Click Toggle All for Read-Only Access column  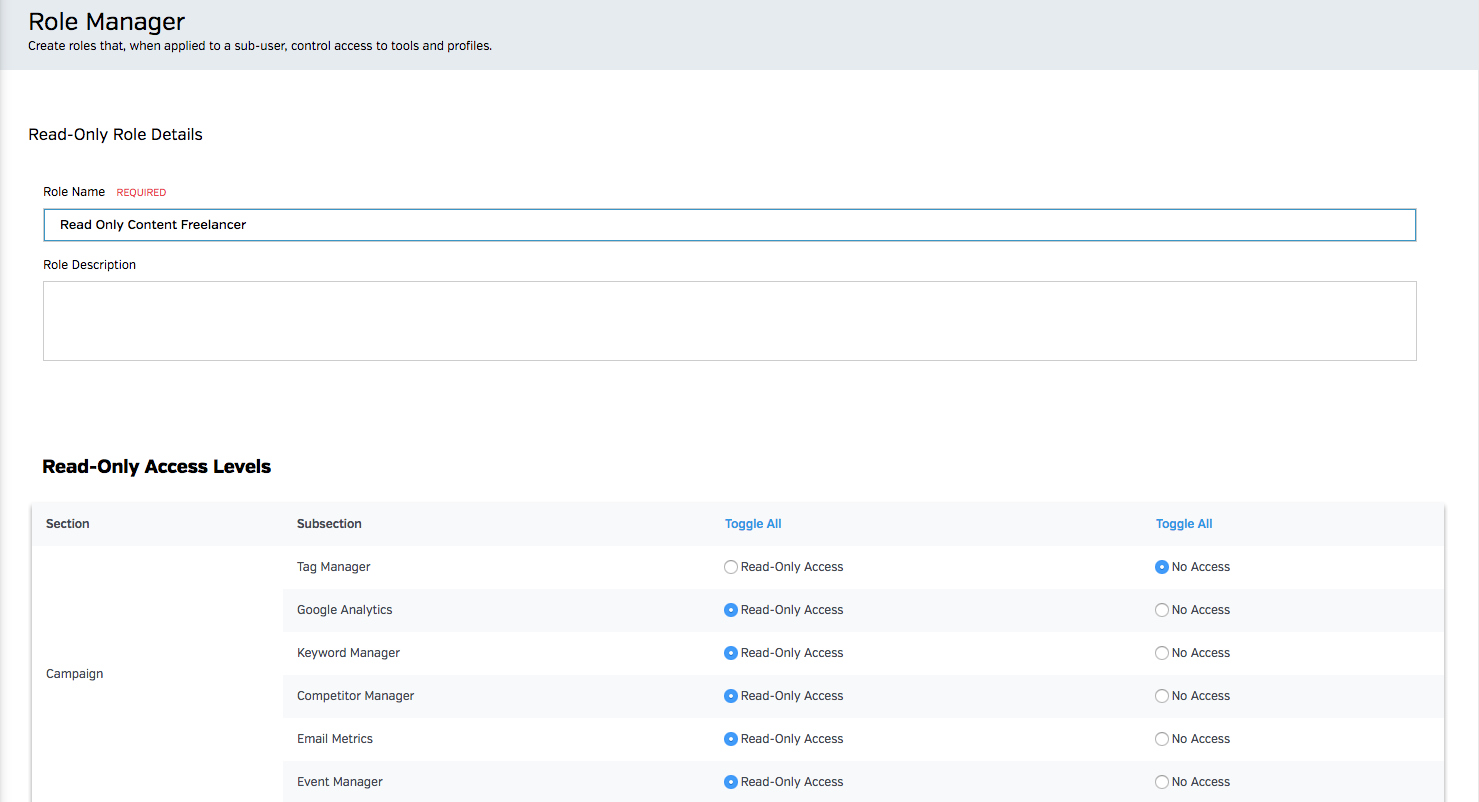753,524
